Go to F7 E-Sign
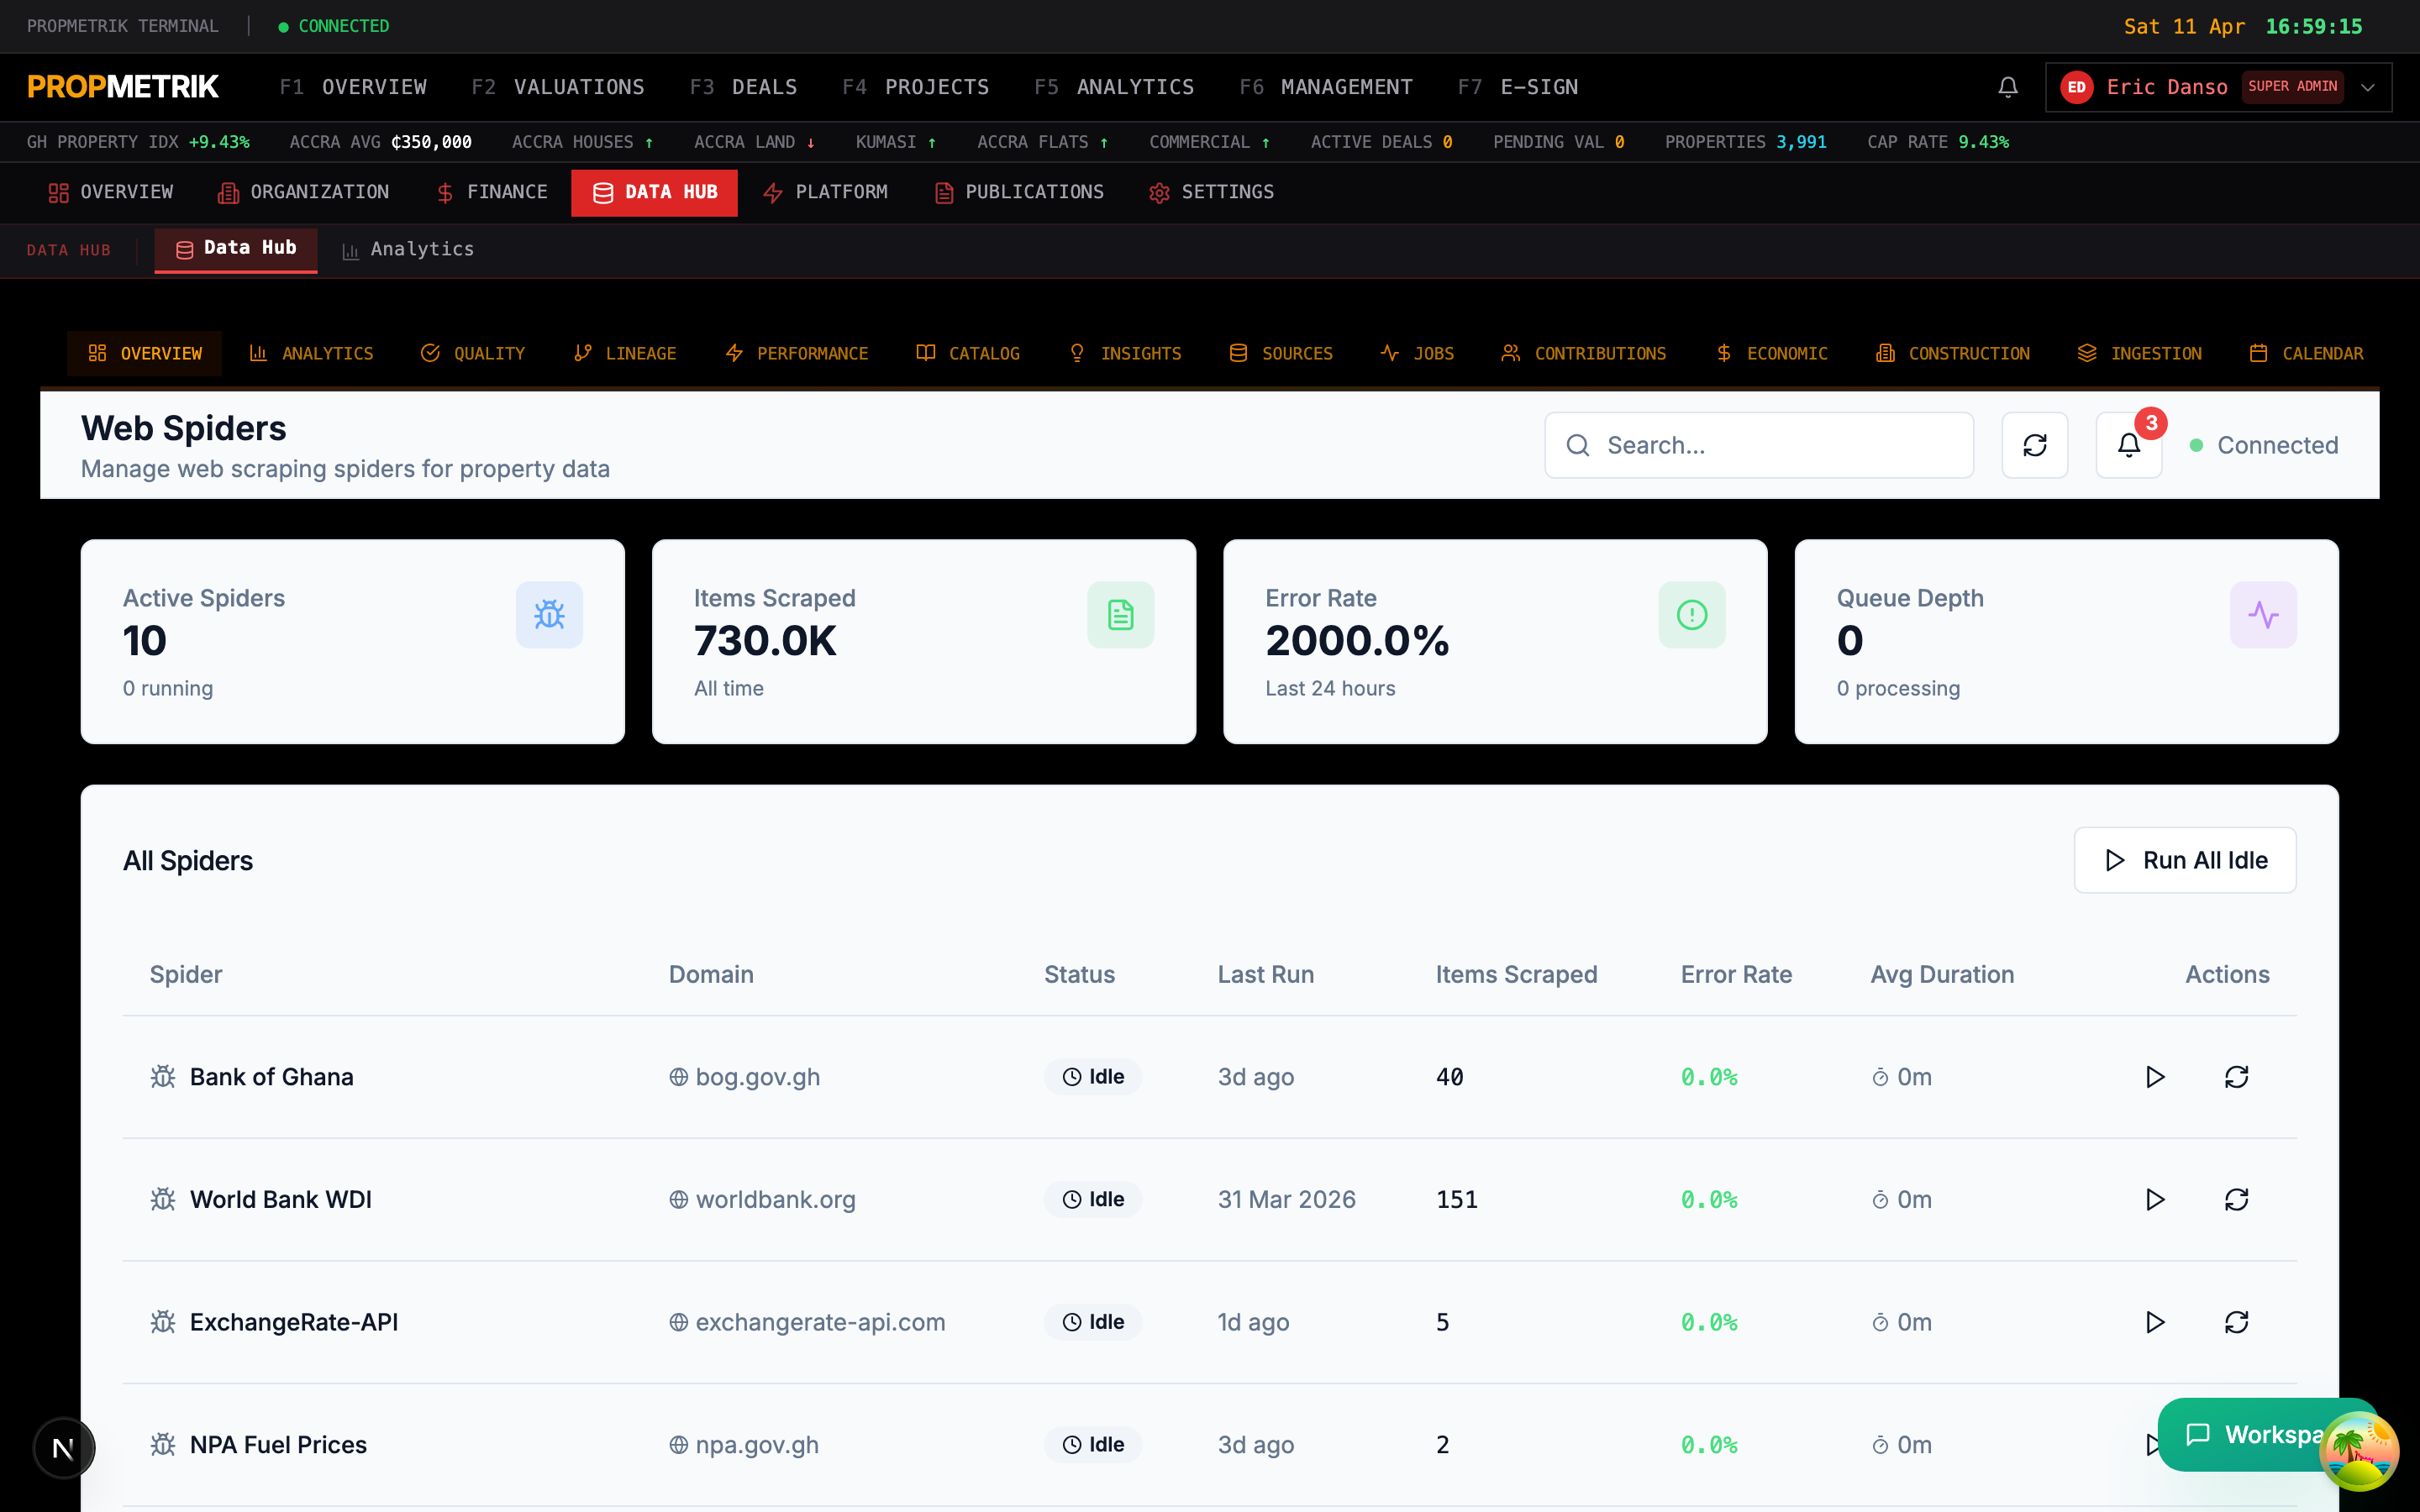This screenshot has width=2420, height=1512. click(1517, 87)
